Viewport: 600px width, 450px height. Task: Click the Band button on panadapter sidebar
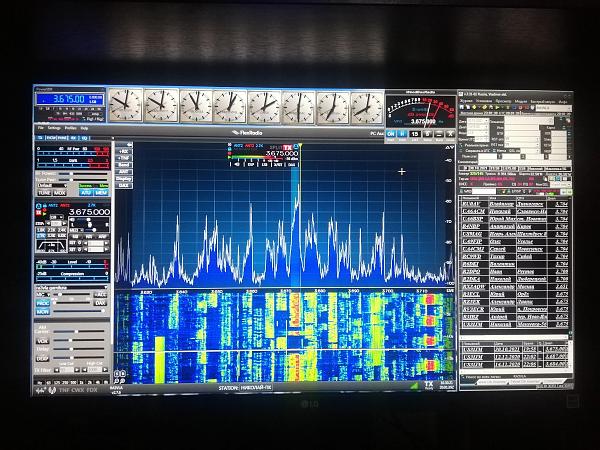pyautogui.click(x=124, y=164)
